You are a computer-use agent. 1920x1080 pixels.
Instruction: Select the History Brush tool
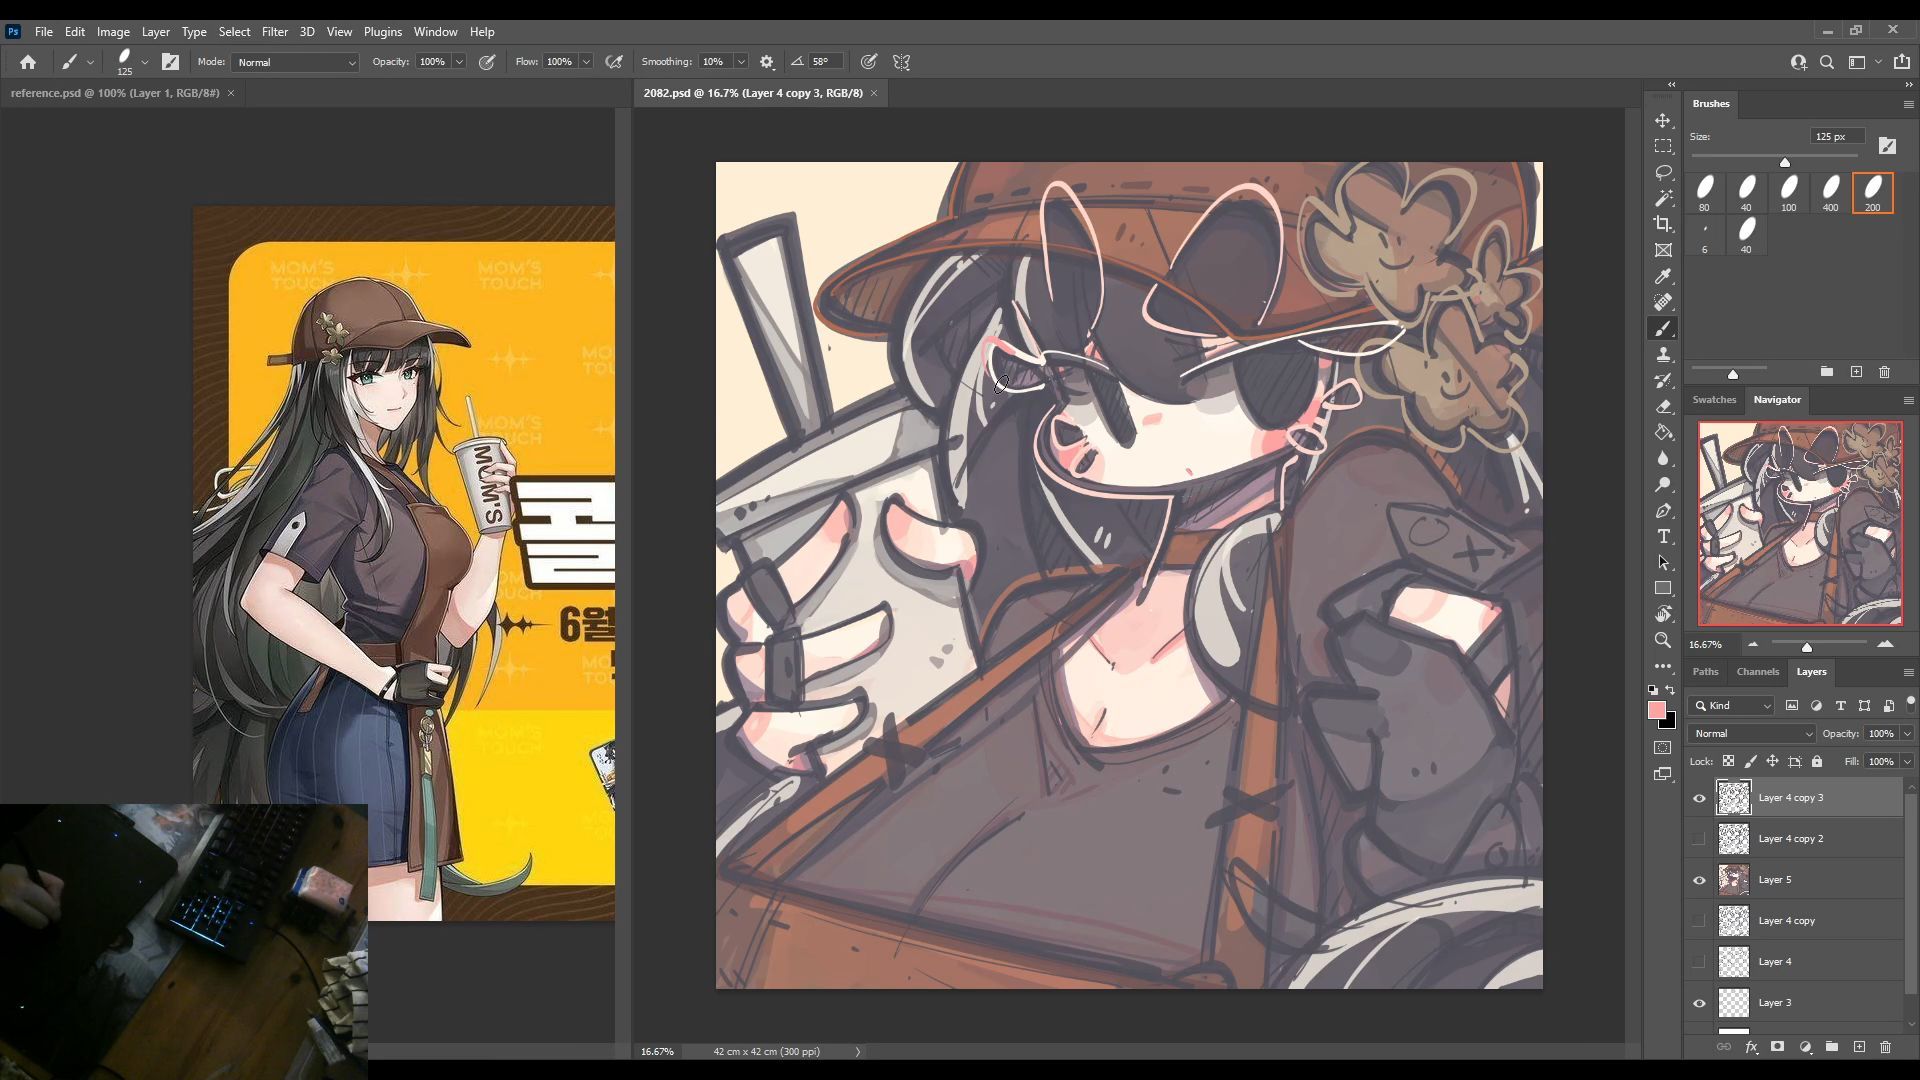[x=1663, y=380]
